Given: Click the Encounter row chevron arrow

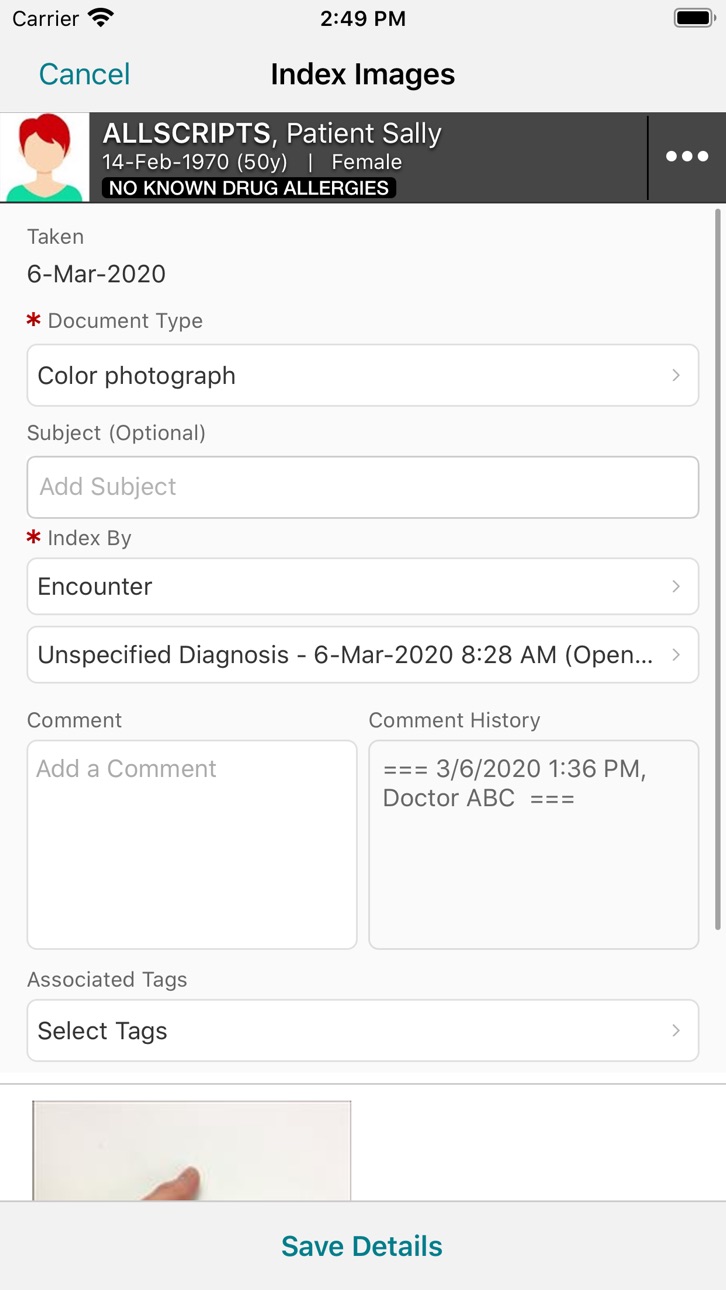Looking at the screenshot, I should pyautogui.click(x=676, y=586).
